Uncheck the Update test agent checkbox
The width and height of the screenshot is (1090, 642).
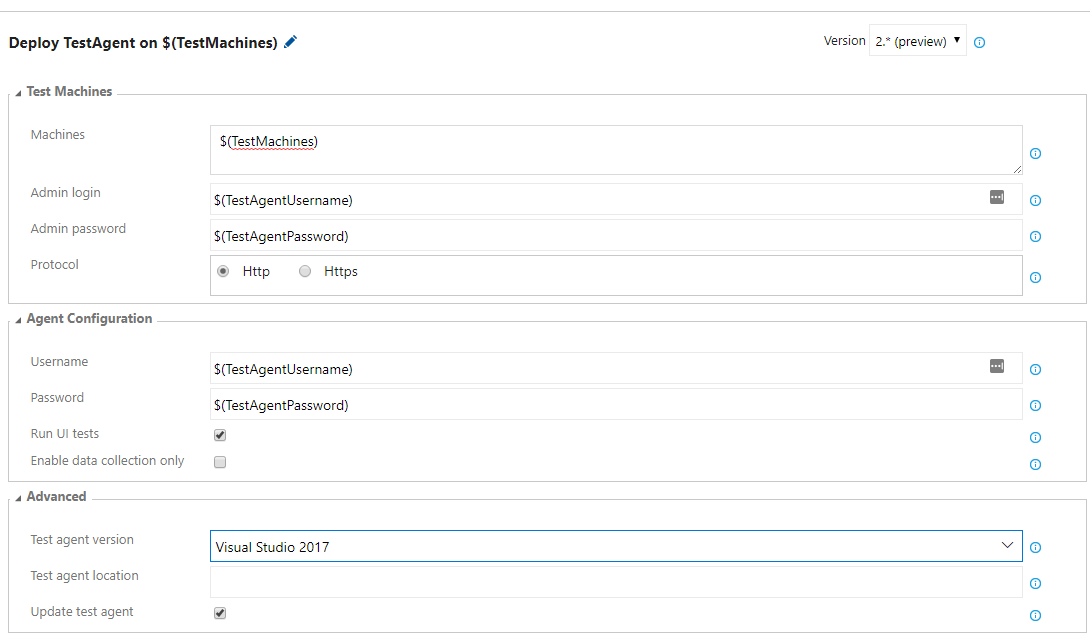click(x=219, y=612)
